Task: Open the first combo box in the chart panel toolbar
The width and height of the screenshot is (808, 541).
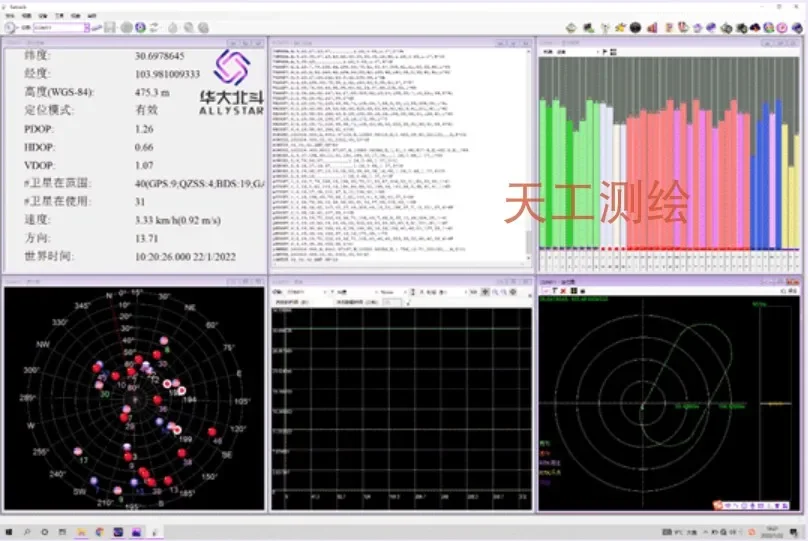Action: [x=306, y=292]
